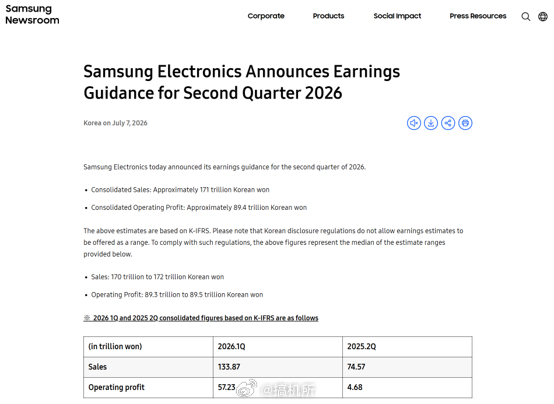Screen dimensions: 554x404
Task: Click the article headline title
Action: (242, 82)
